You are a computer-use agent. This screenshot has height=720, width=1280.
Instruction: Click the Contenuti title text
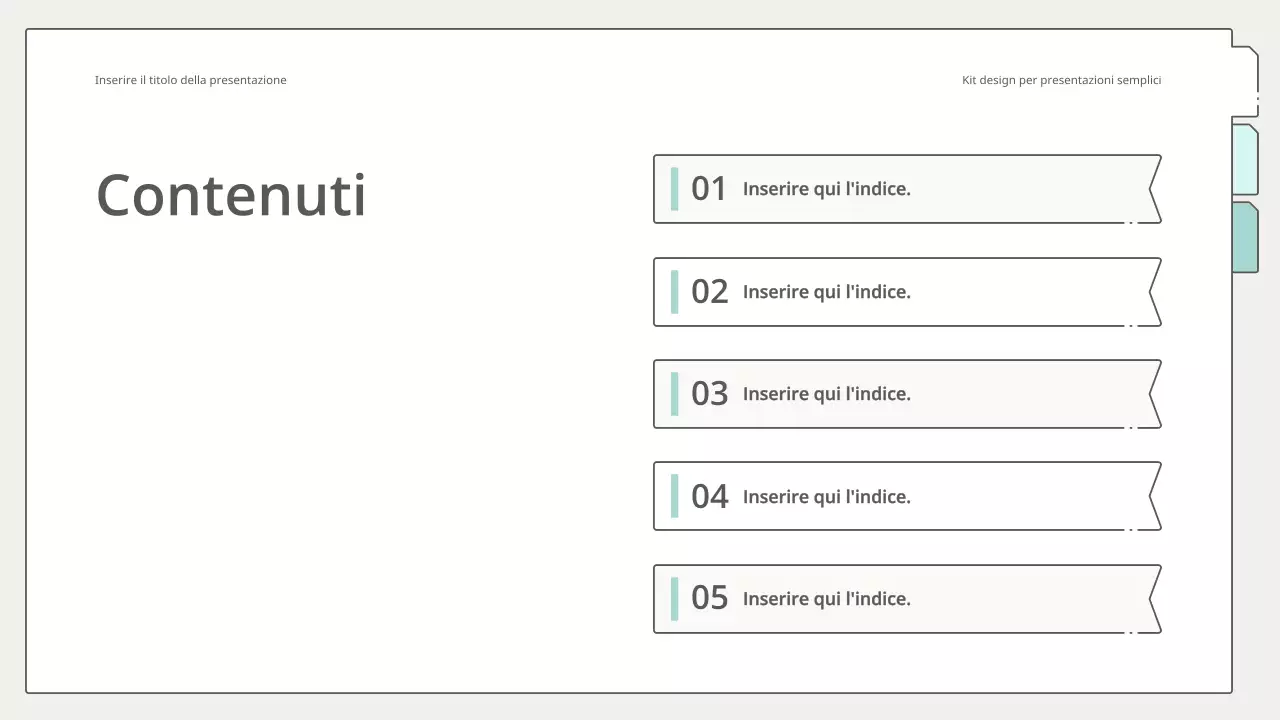pyautogui.click(x=231, y=195)
